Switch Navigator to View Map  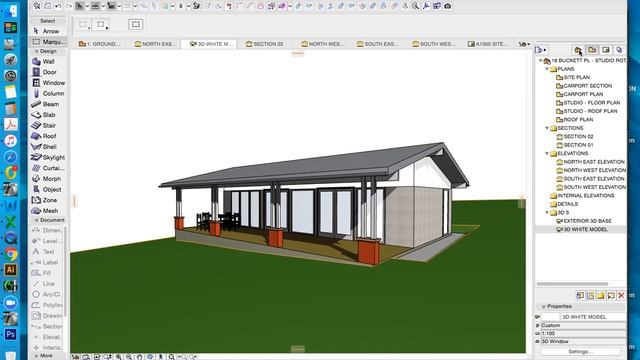coord(592,50)
